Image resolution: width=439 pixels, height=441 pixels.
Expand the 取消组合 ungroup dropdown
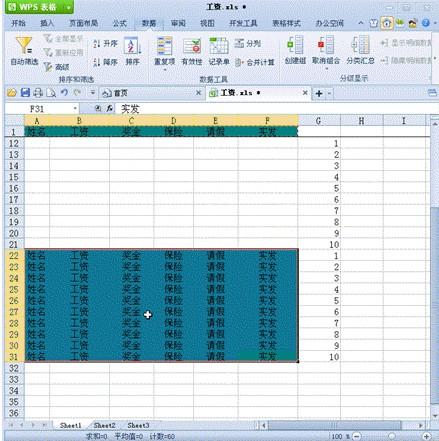tap(326, 69)
